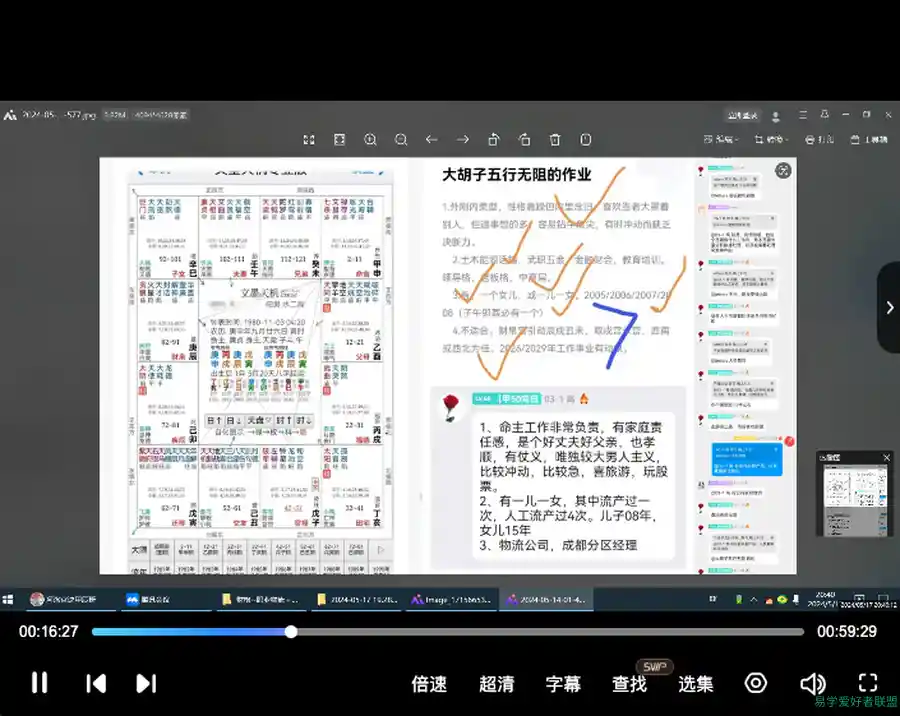Expand the side panel with right chevron
900x716 pixels.
click(889, 308)
